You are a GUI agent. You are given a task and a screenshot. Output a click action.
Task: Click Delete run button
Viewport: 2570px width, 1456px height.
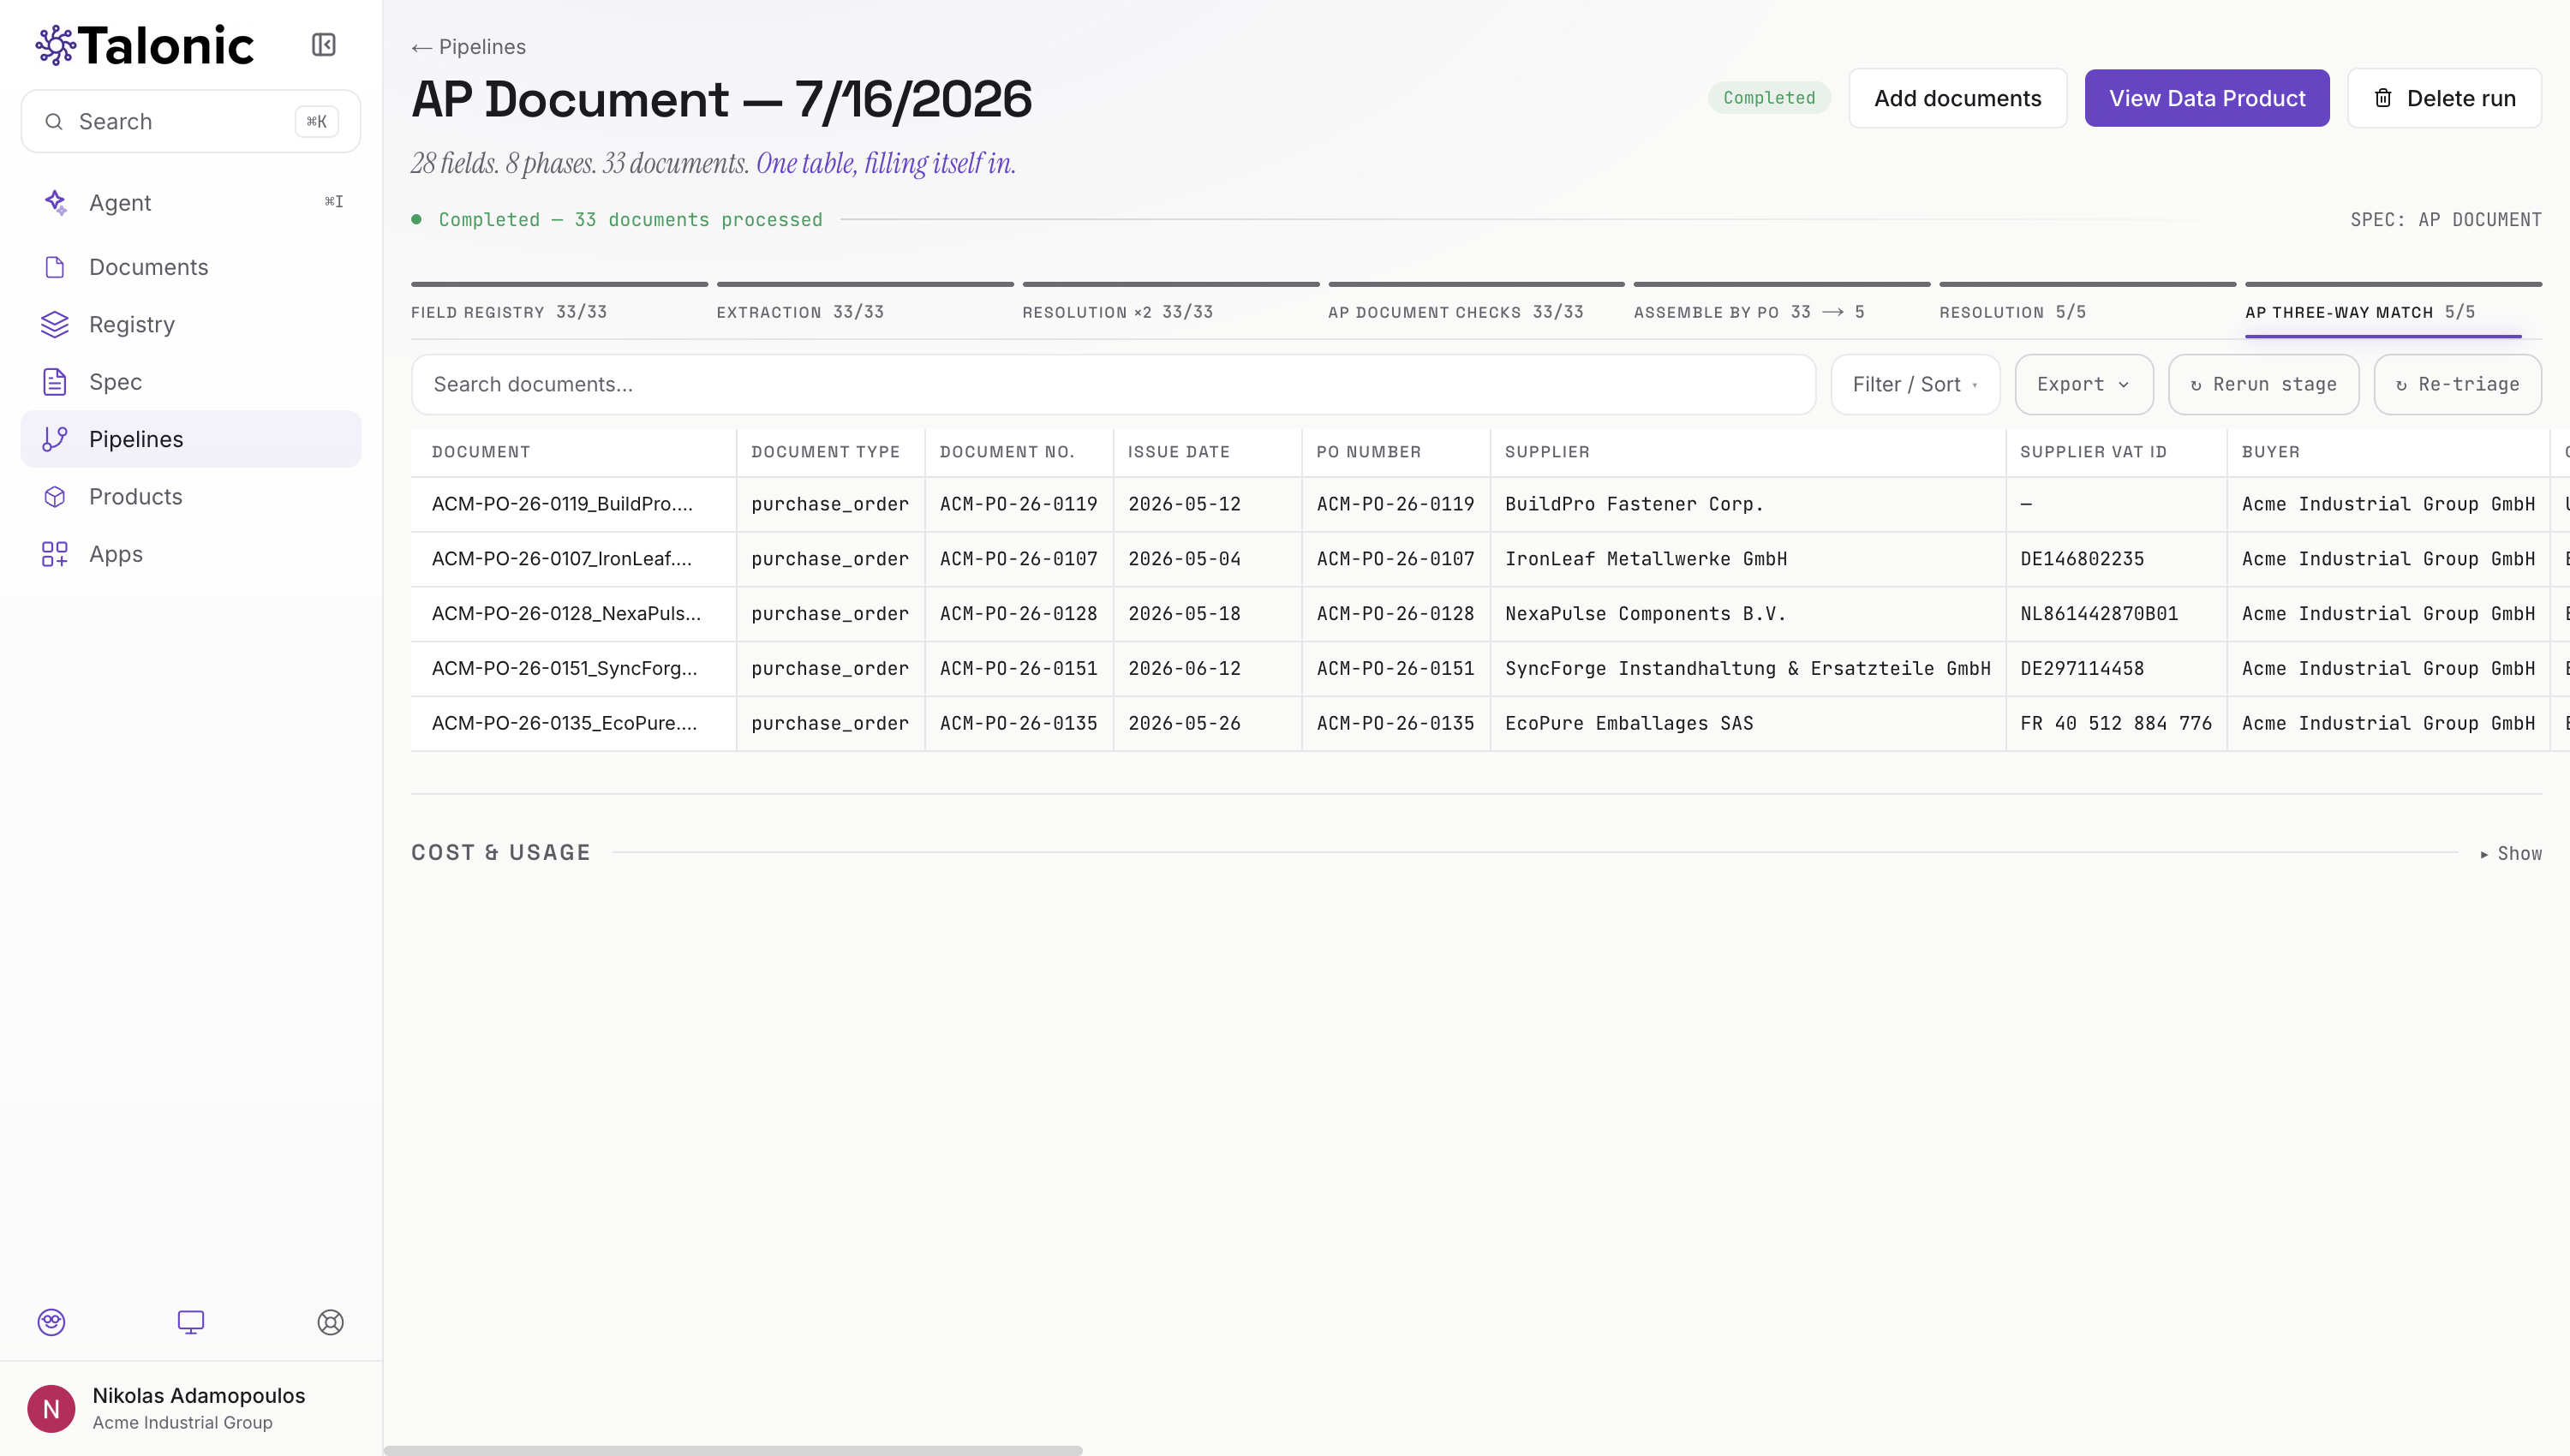coord(2444,98)
